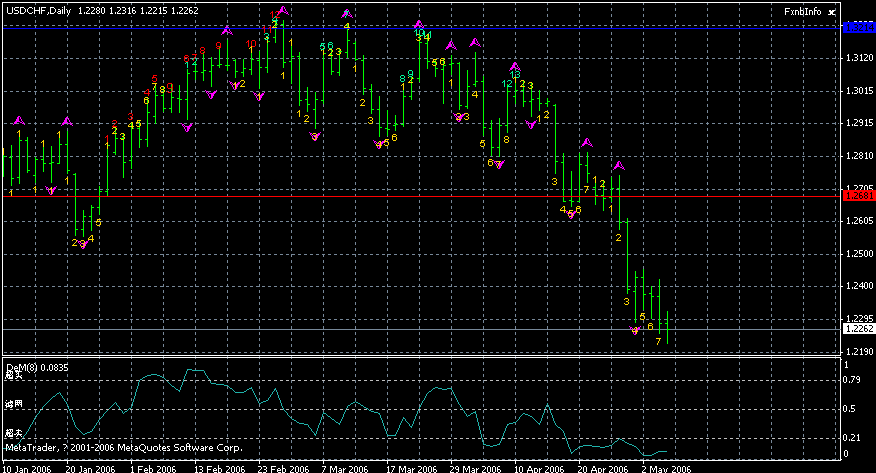Click the 1.3120 price scale value
The image size is (876, 473).
[x=857, y=59]
